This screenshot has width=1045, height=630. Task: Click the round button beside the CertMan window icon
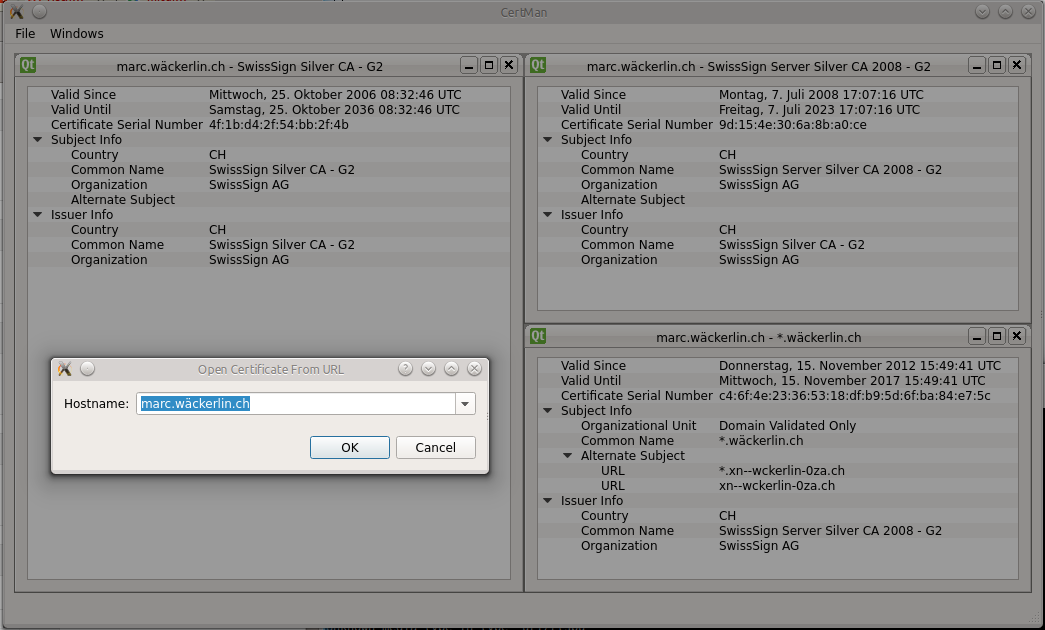[40, 12]
